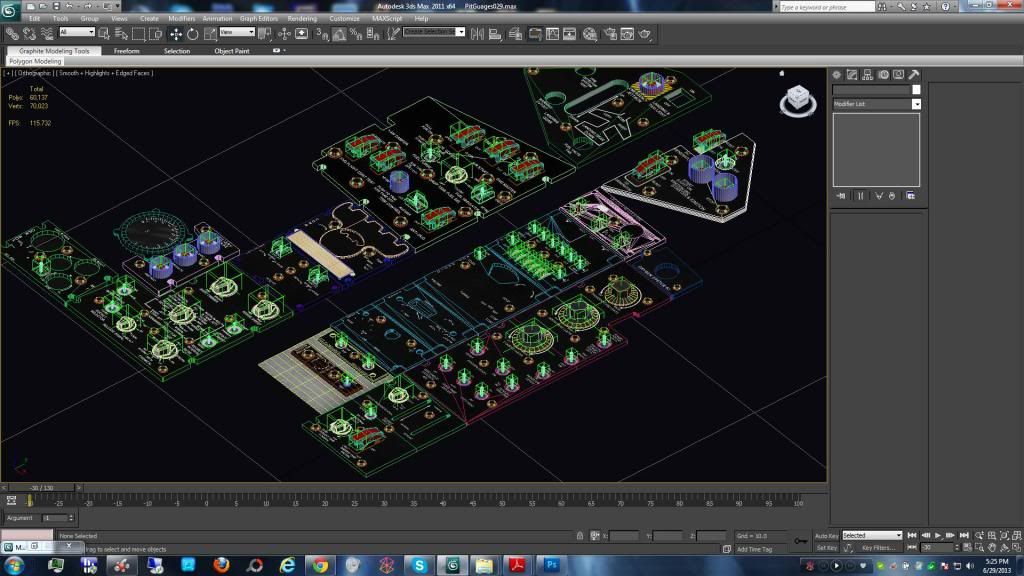Screen dimensions: 1024x576
Task: Switch to the Freeform ribbon tab
Action: pos(127,51)
